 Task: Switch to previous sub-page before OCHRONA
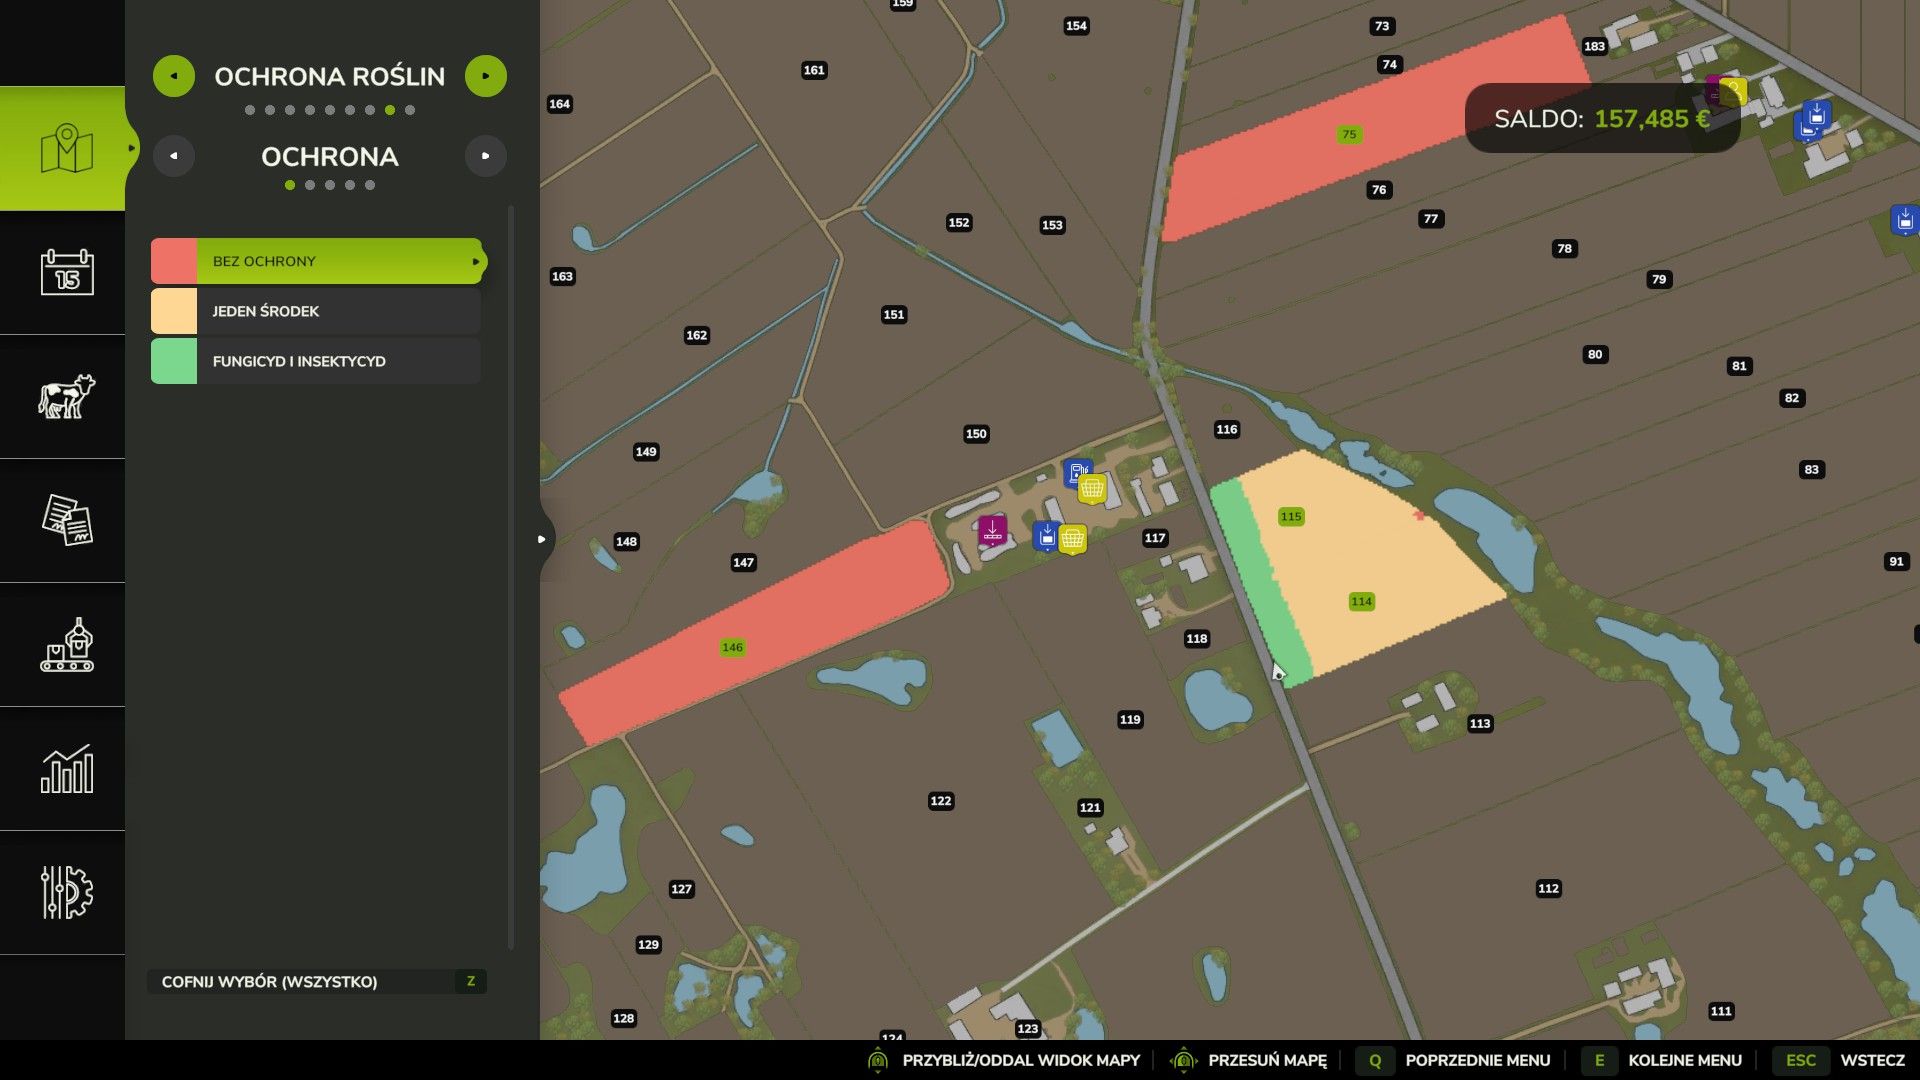[x=174, y=156]
